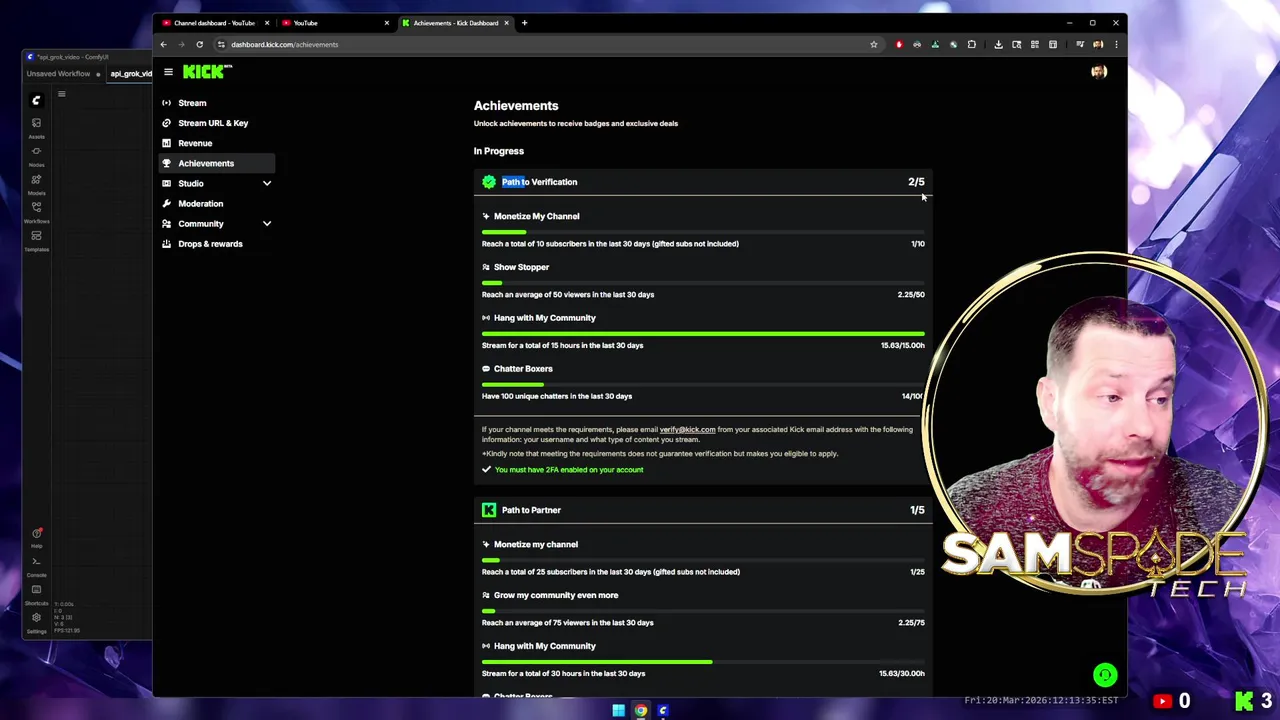Select Achievements in the sidebar
The width and height of the screenshot is (1280, 720).
216,163
